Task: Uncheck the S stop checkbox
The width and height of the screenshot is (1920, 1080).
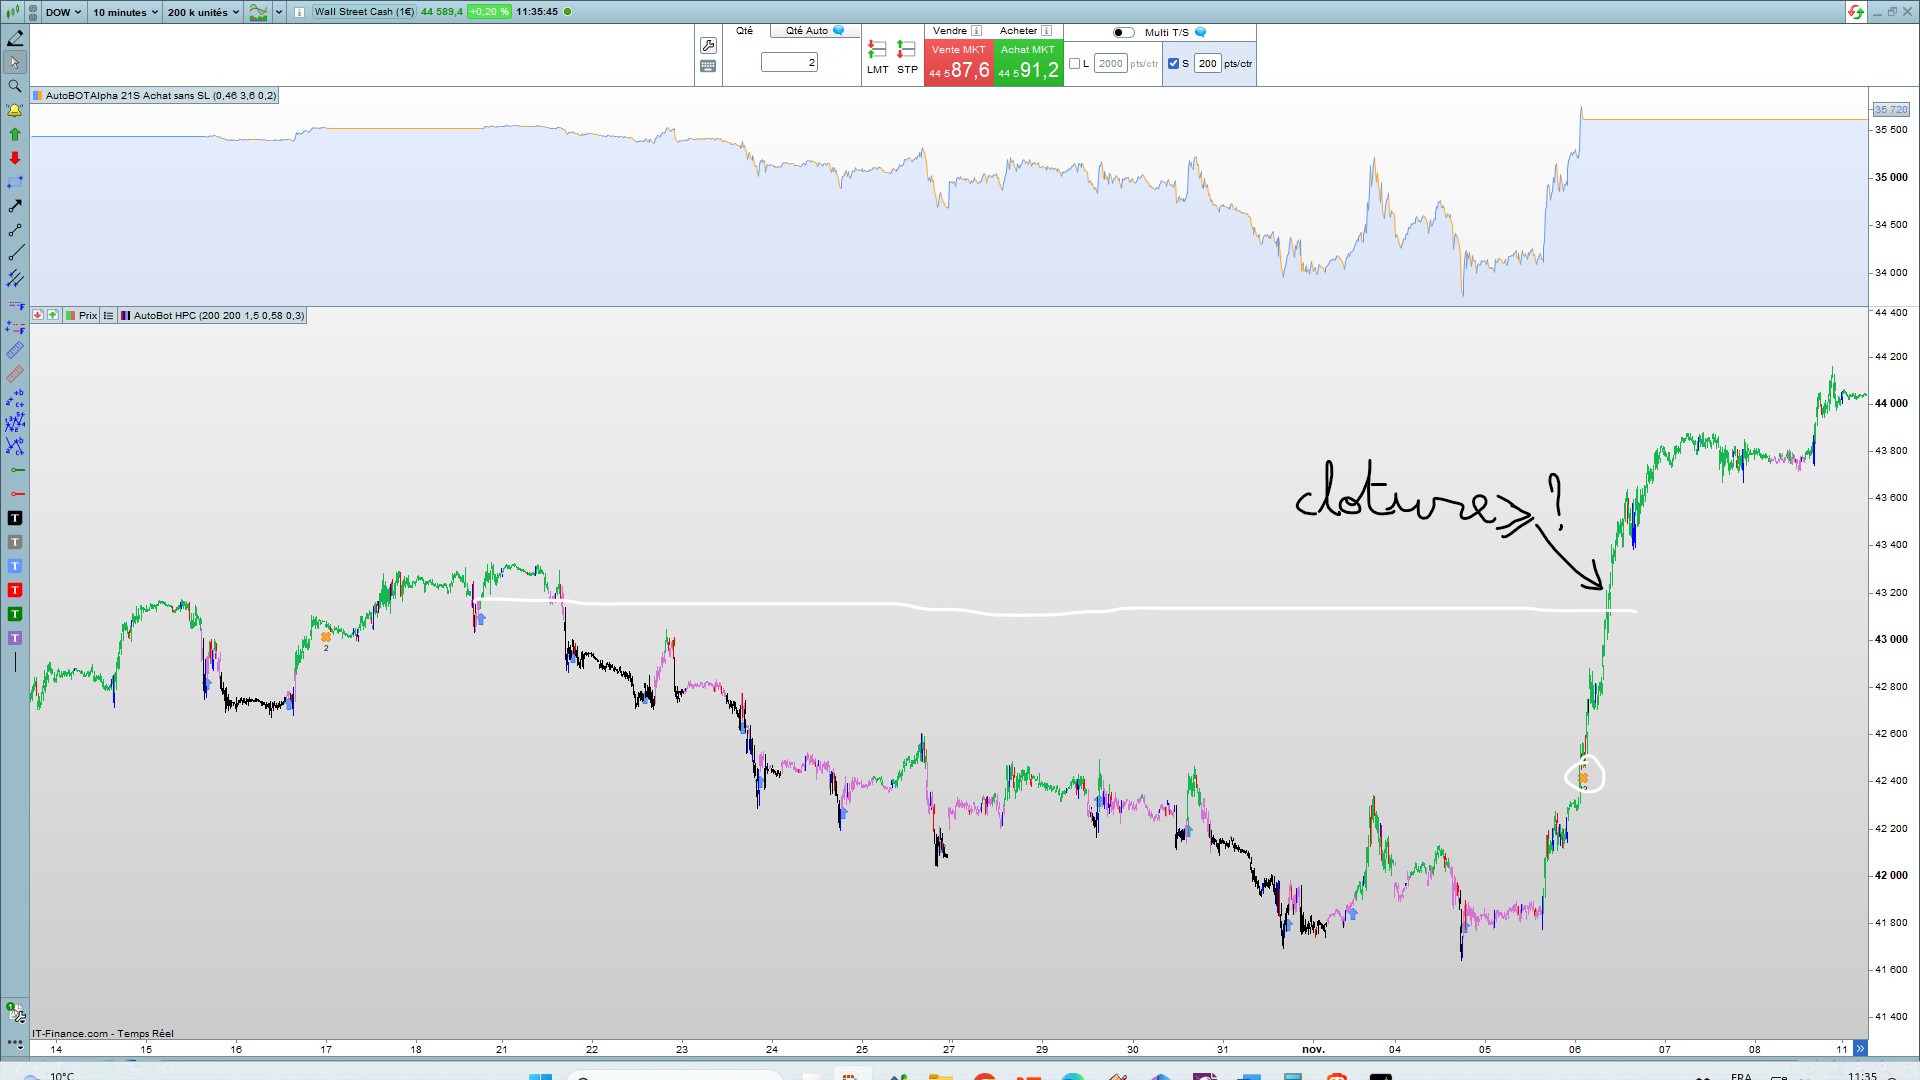Action: click(x=1173, y=64)
